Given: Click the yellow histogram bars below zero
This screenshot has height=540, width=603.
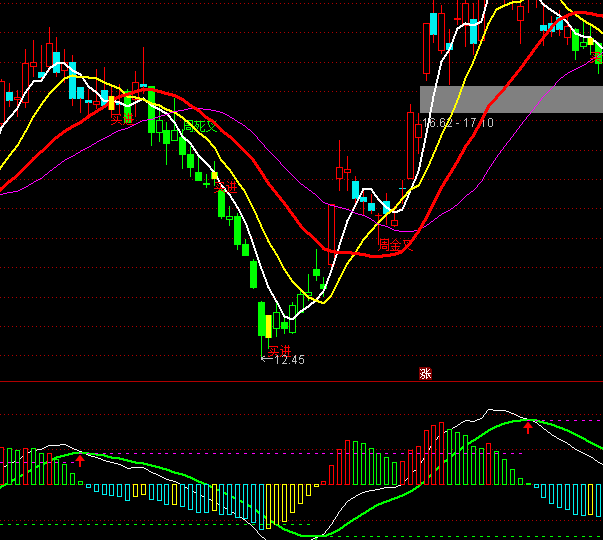Looking at the screenshot, I should 185,497.
